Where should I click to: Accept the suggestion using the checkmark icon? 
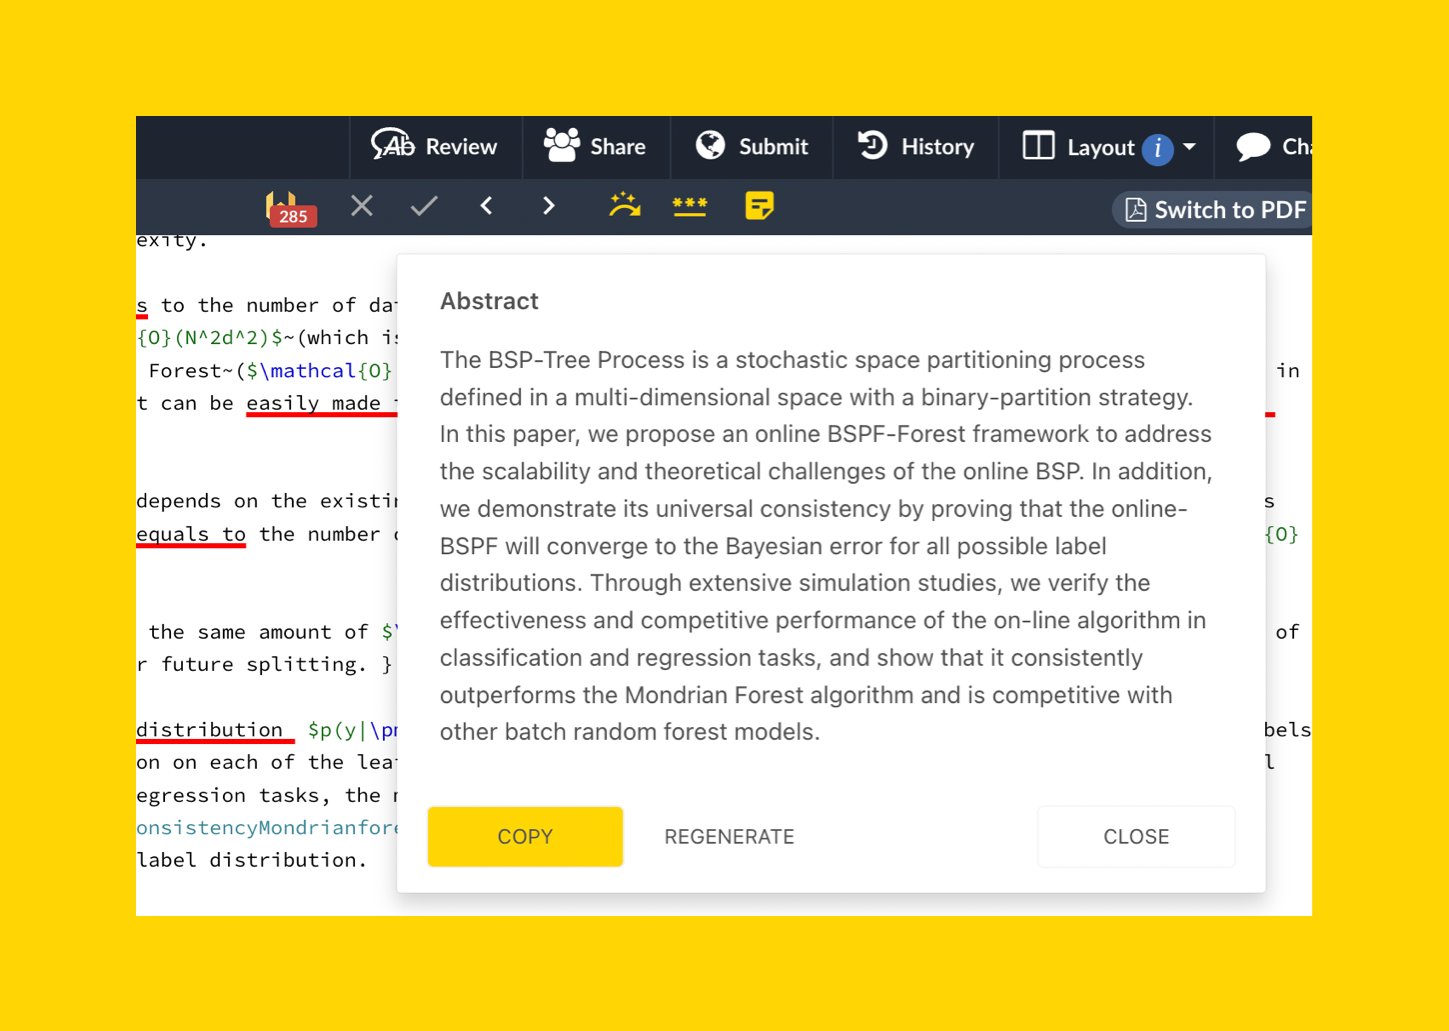[423, 206]
